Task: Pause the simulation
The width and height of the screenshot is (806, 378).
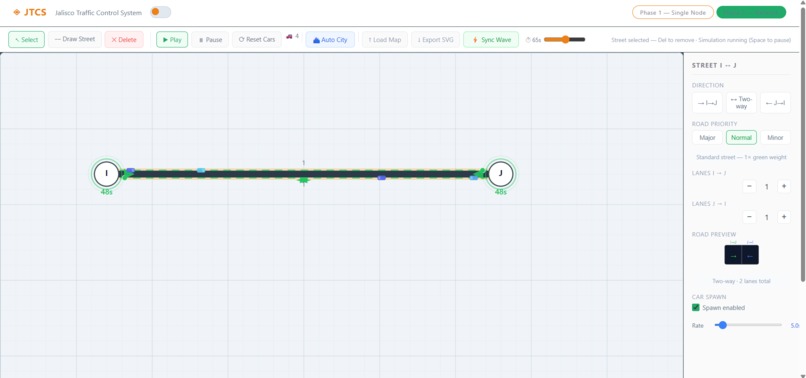Action: (x=210, y=40)
